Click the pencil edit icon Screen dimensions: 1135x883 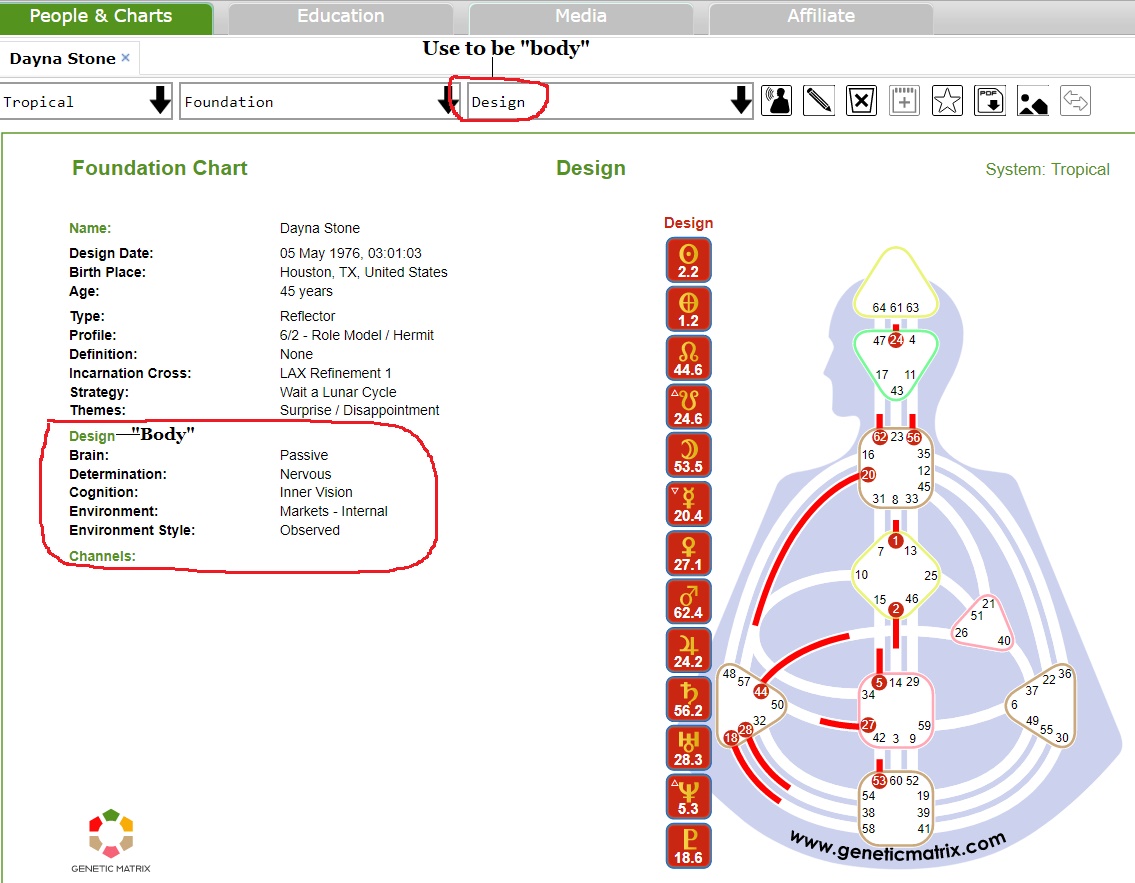[819, 101]
